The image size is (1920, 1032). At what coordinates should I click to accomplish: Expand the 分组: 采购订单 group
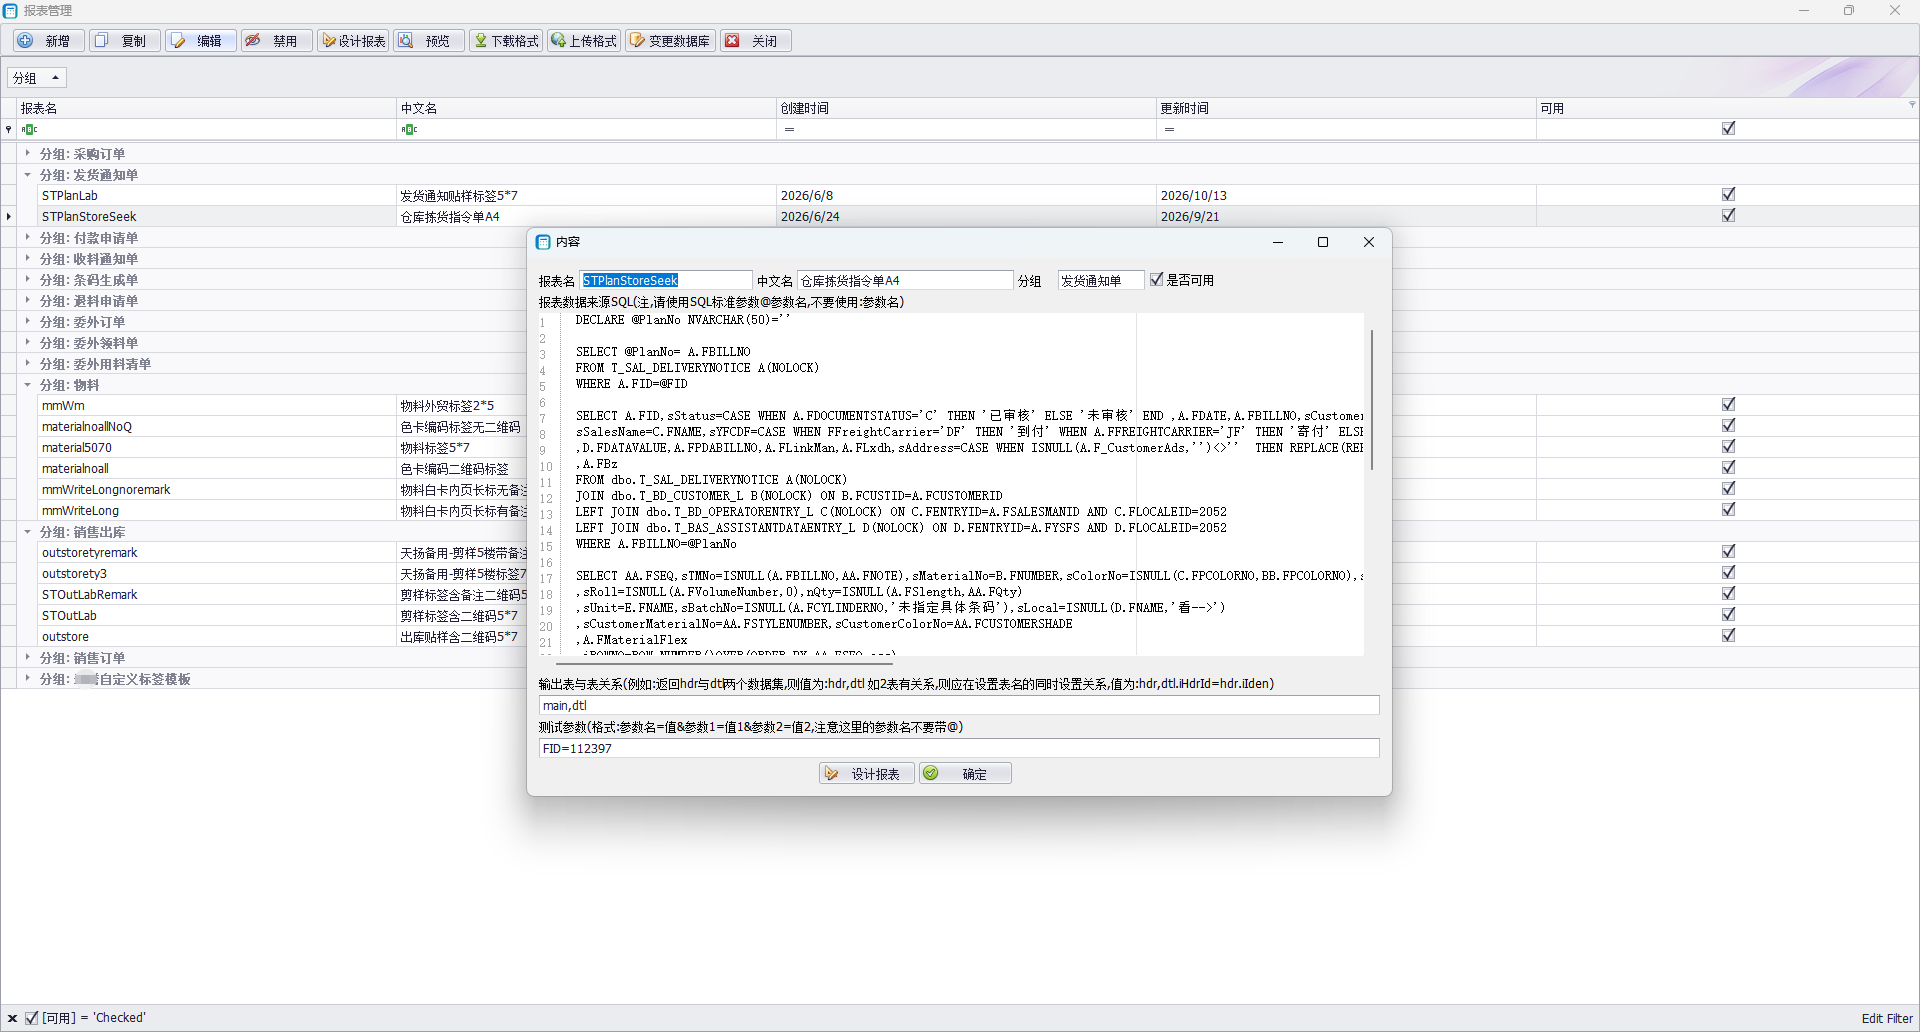tap(27, 153)
